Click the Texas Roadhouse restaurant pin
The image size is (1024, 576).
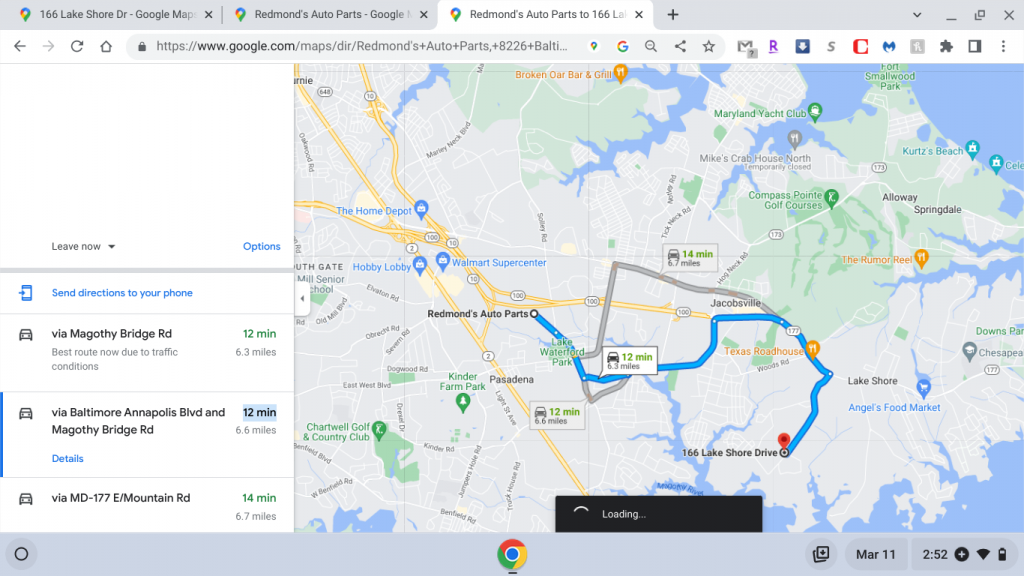point(813,349)
